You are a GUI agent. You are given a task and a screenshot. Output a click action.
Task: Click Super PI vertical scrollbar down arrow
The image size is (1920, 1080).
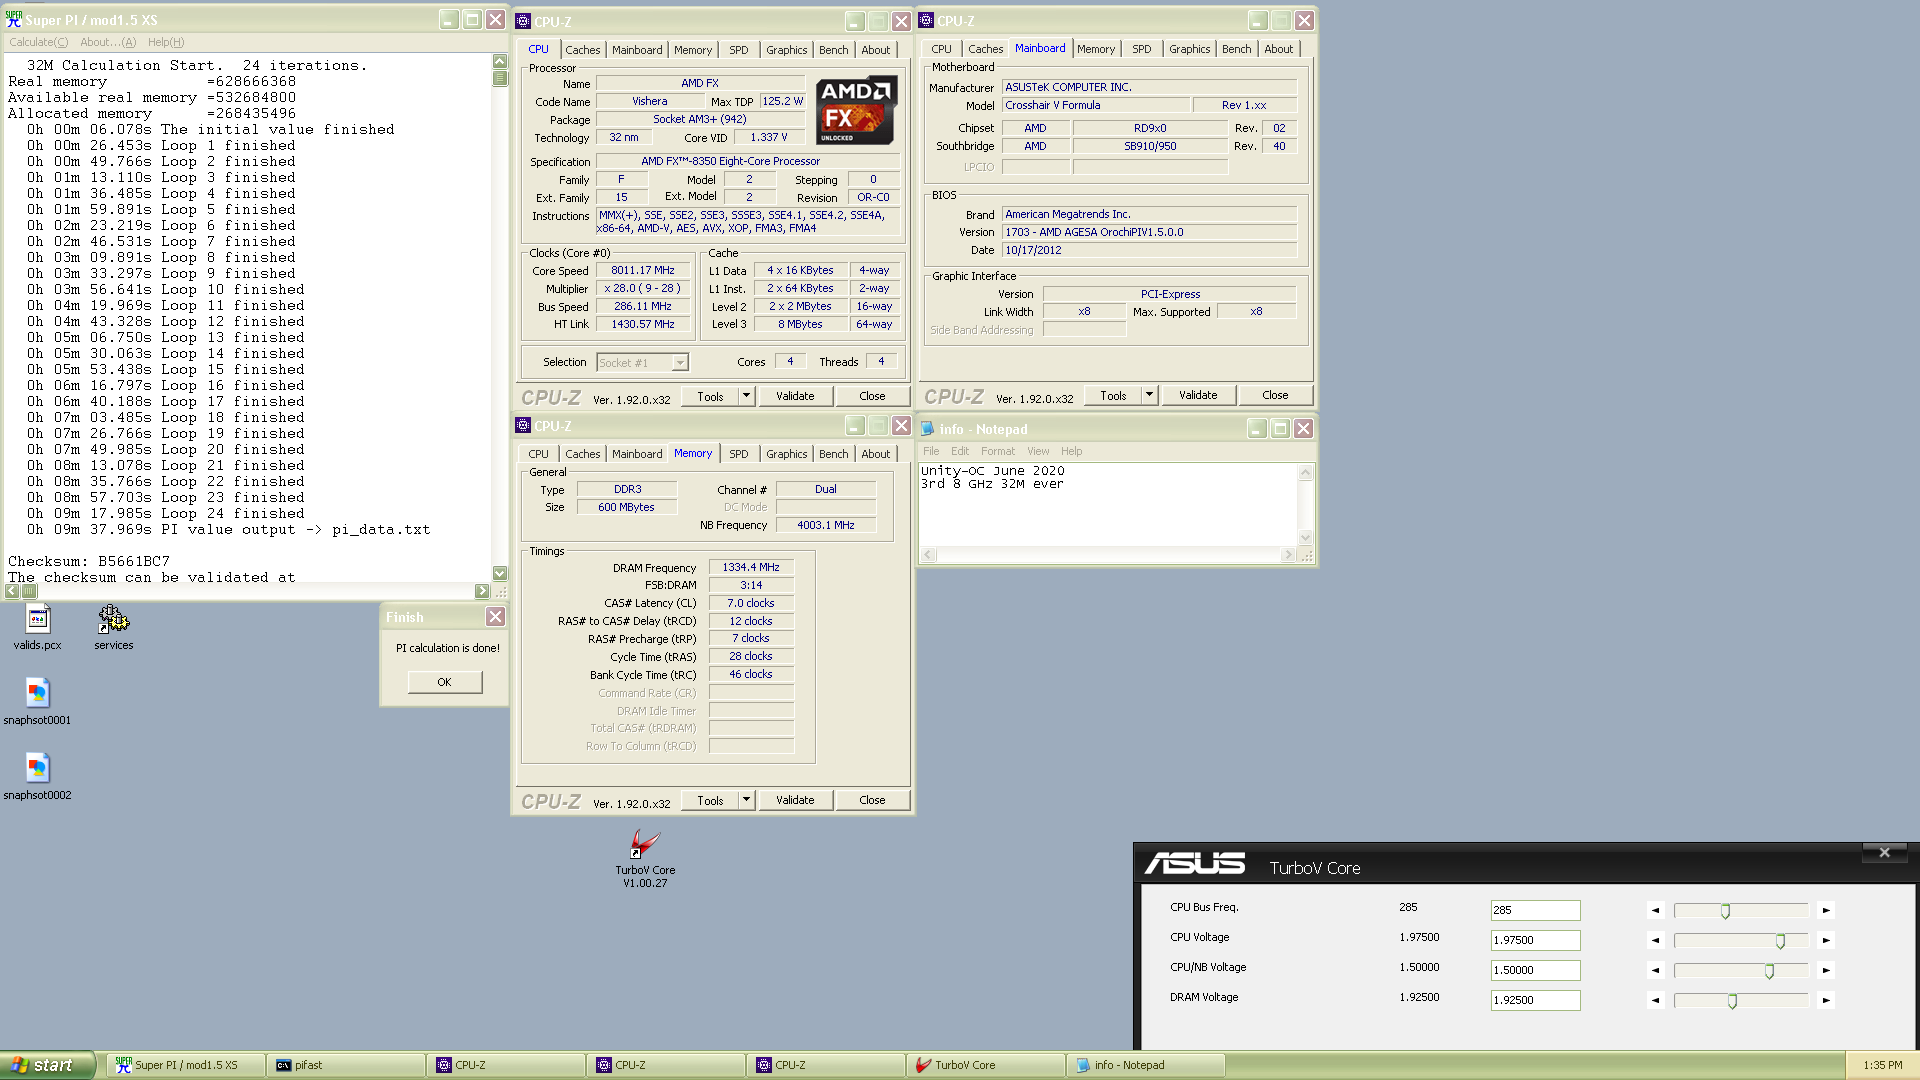(500, 573)
